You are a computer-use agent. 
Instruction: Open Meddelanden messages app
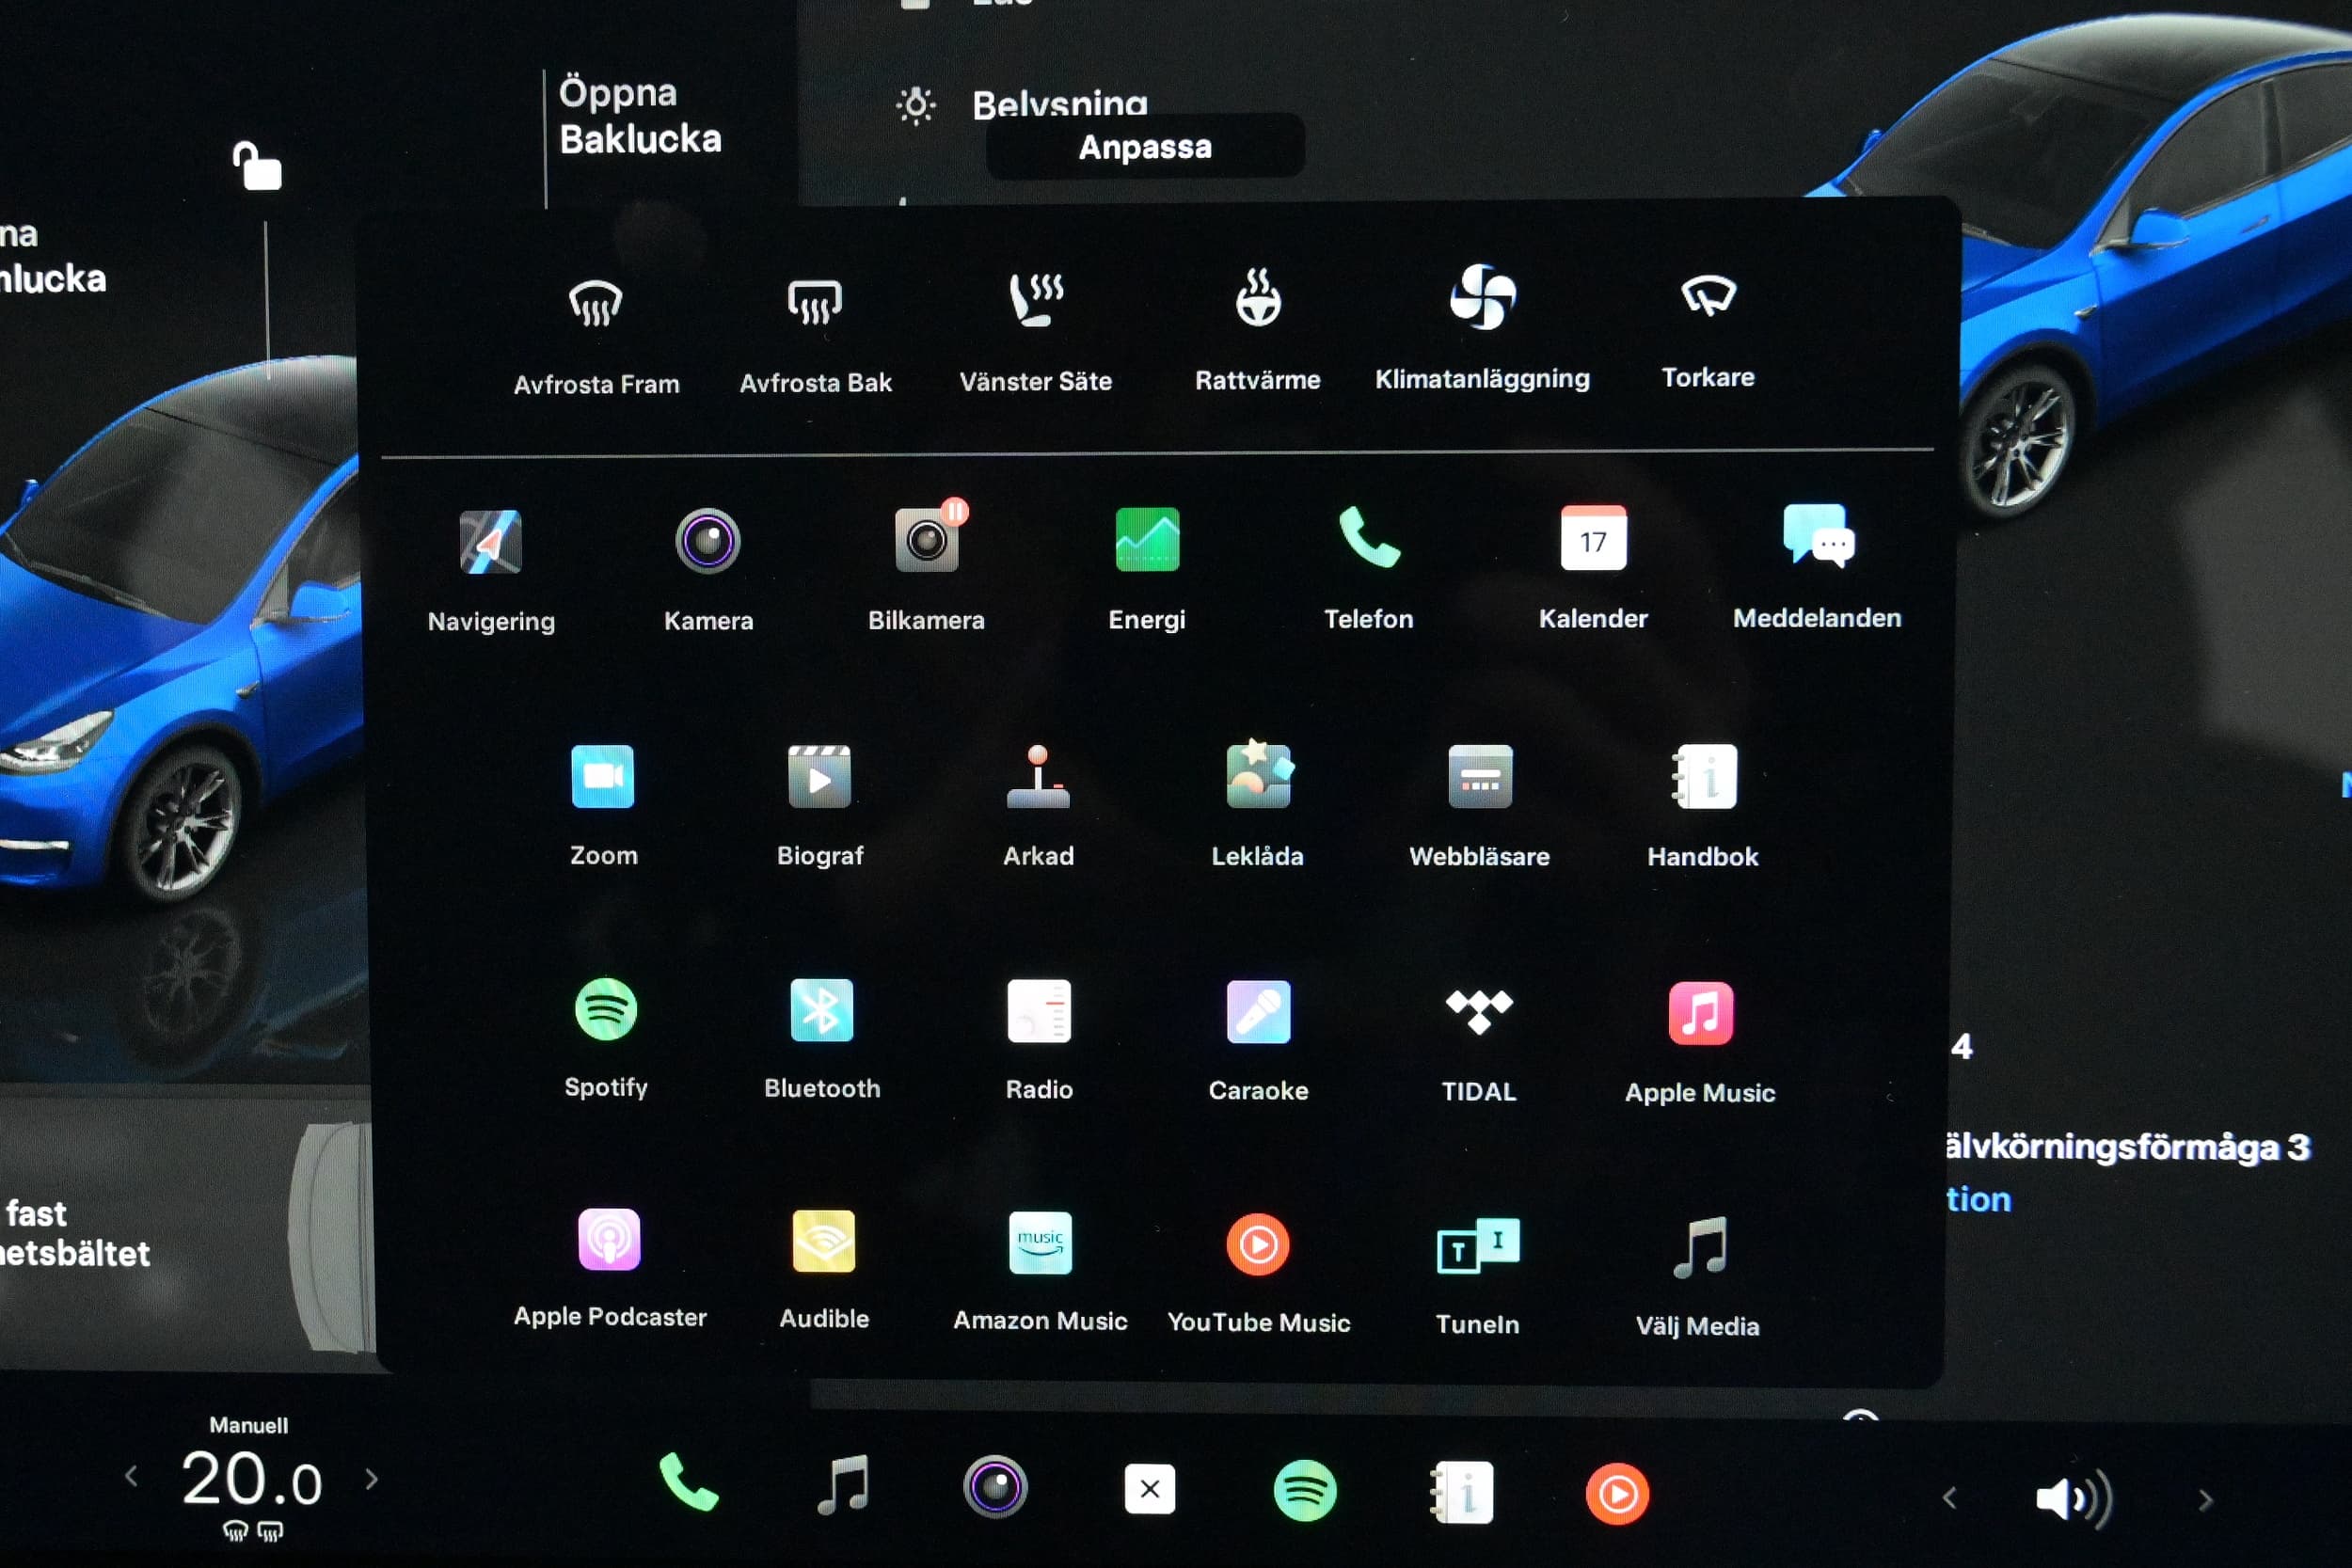tap(1817, 566)
